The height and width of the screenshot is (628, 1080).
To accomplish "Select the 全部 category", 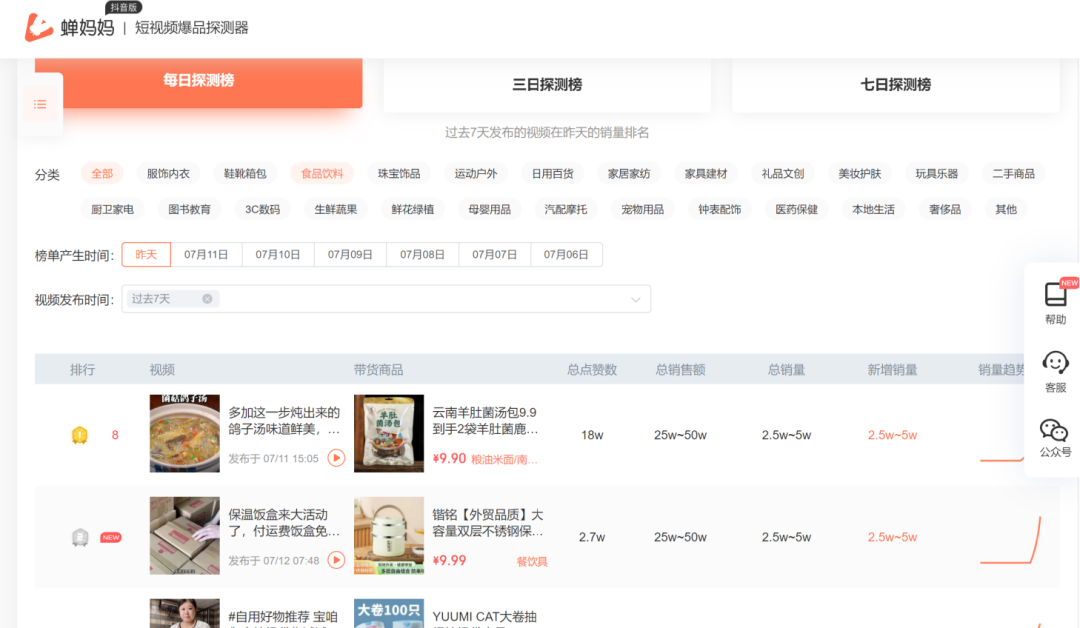I will tap(102, 174).
